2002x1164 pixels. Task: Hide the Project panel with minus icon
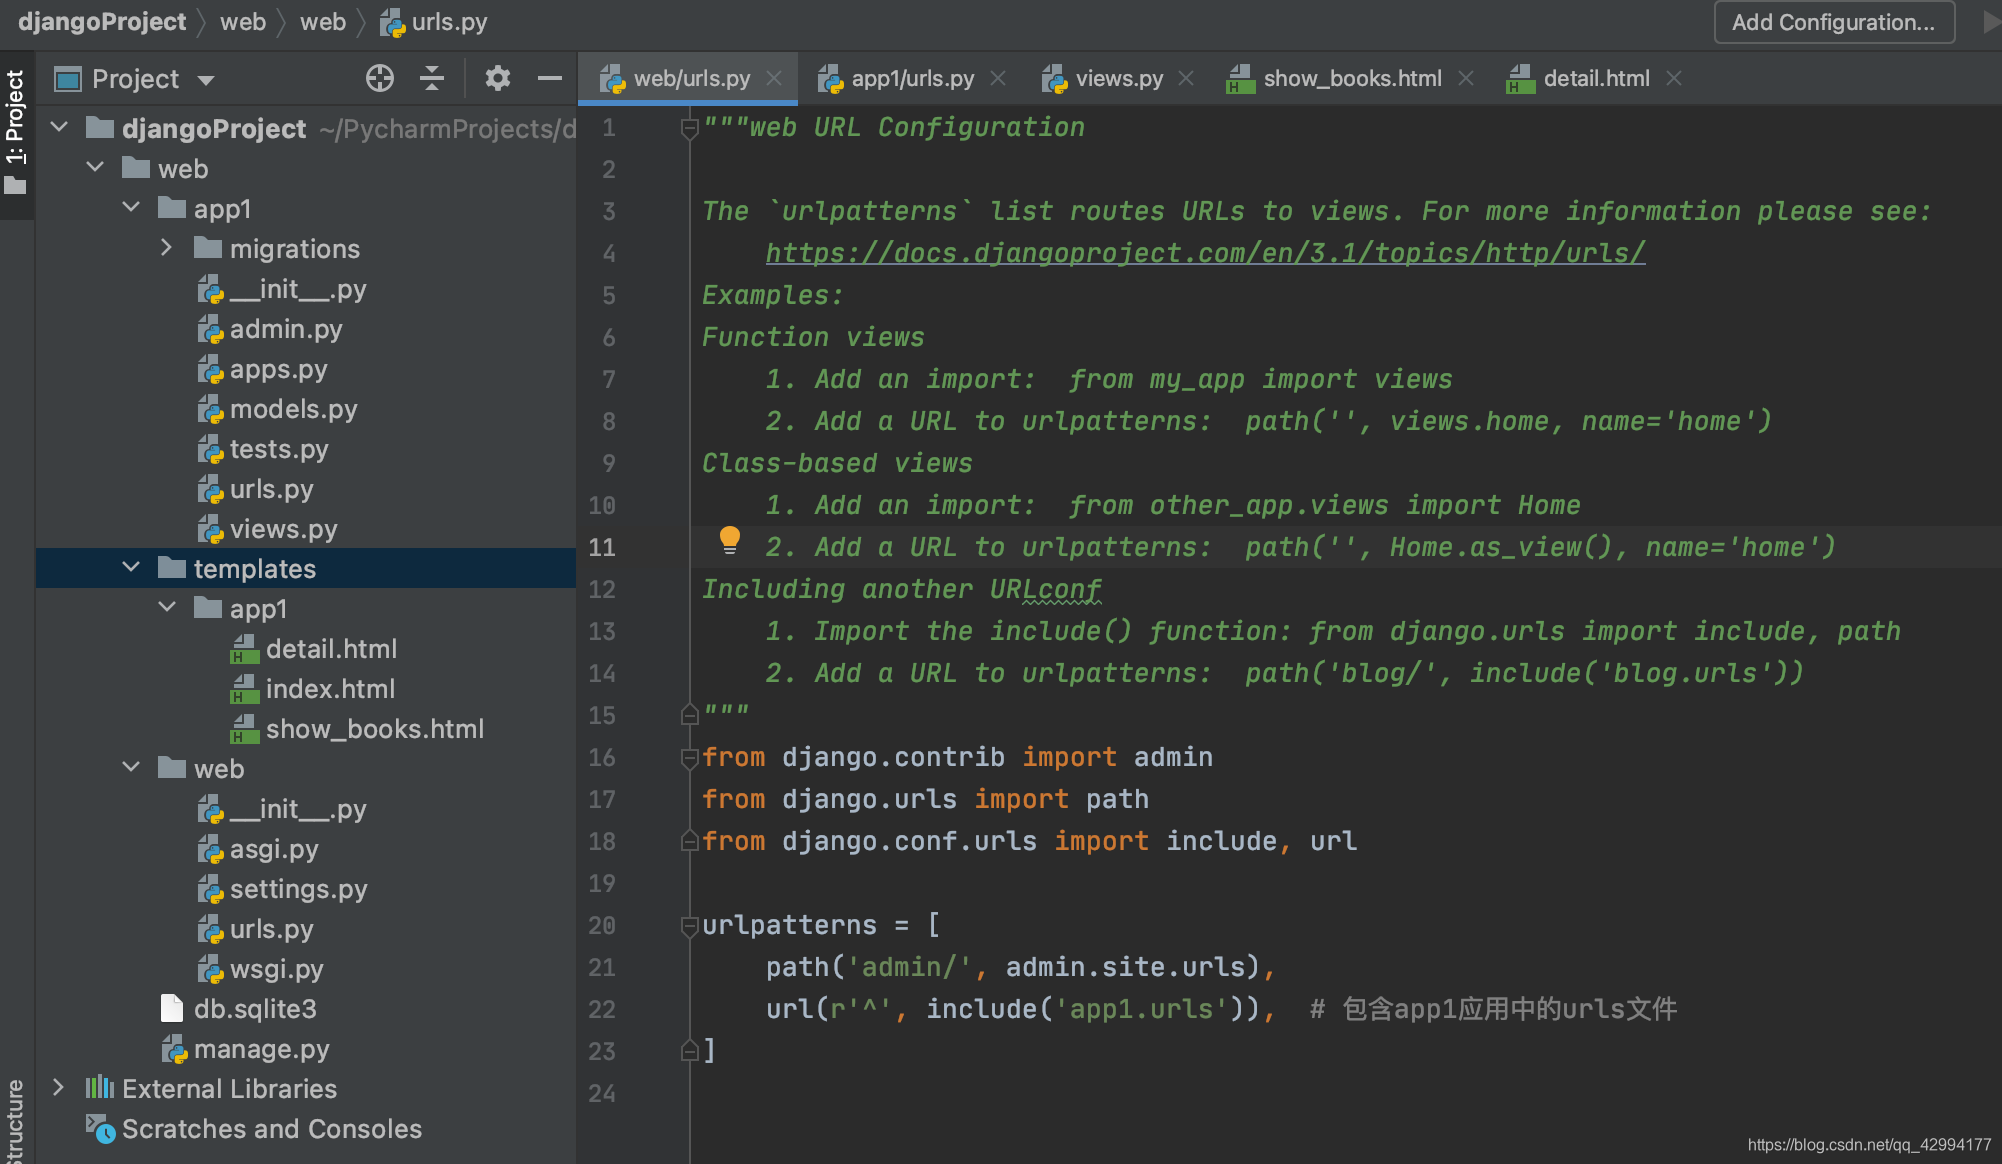point(550,78)
